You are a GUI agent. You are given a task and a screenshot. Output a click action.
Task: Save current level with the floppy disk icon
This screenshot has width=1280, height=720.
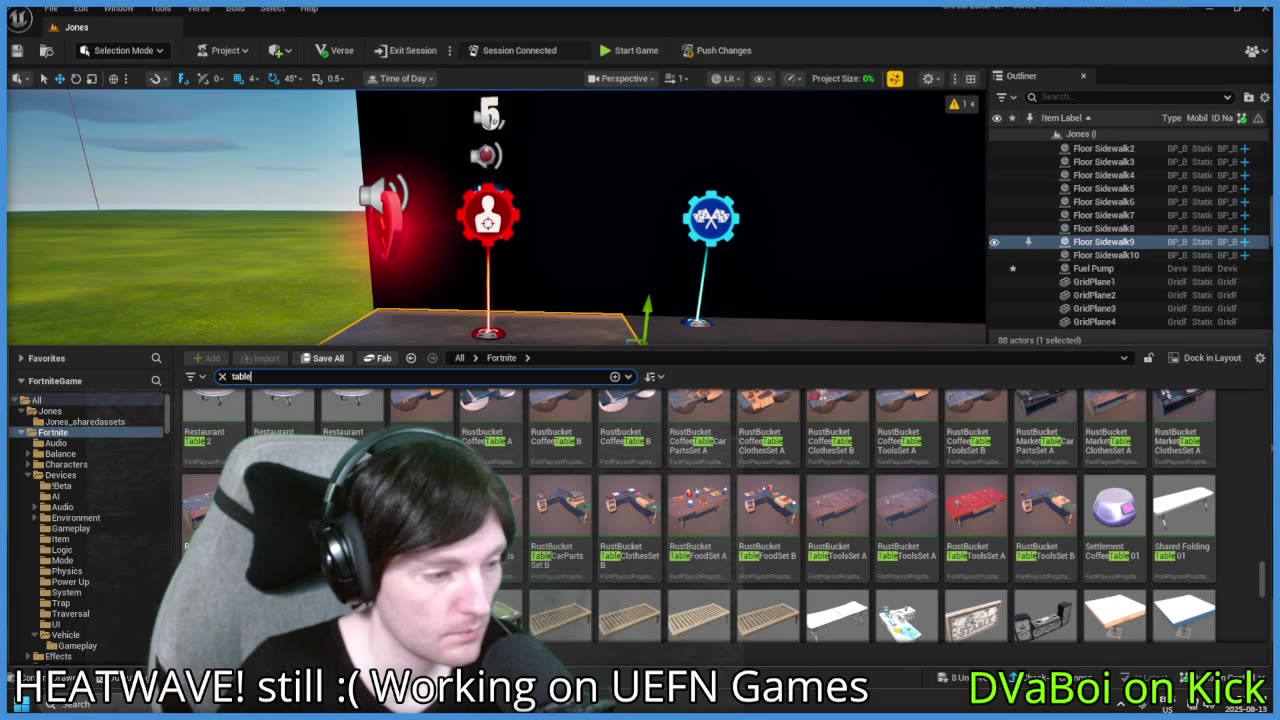(x=17, y=50)
